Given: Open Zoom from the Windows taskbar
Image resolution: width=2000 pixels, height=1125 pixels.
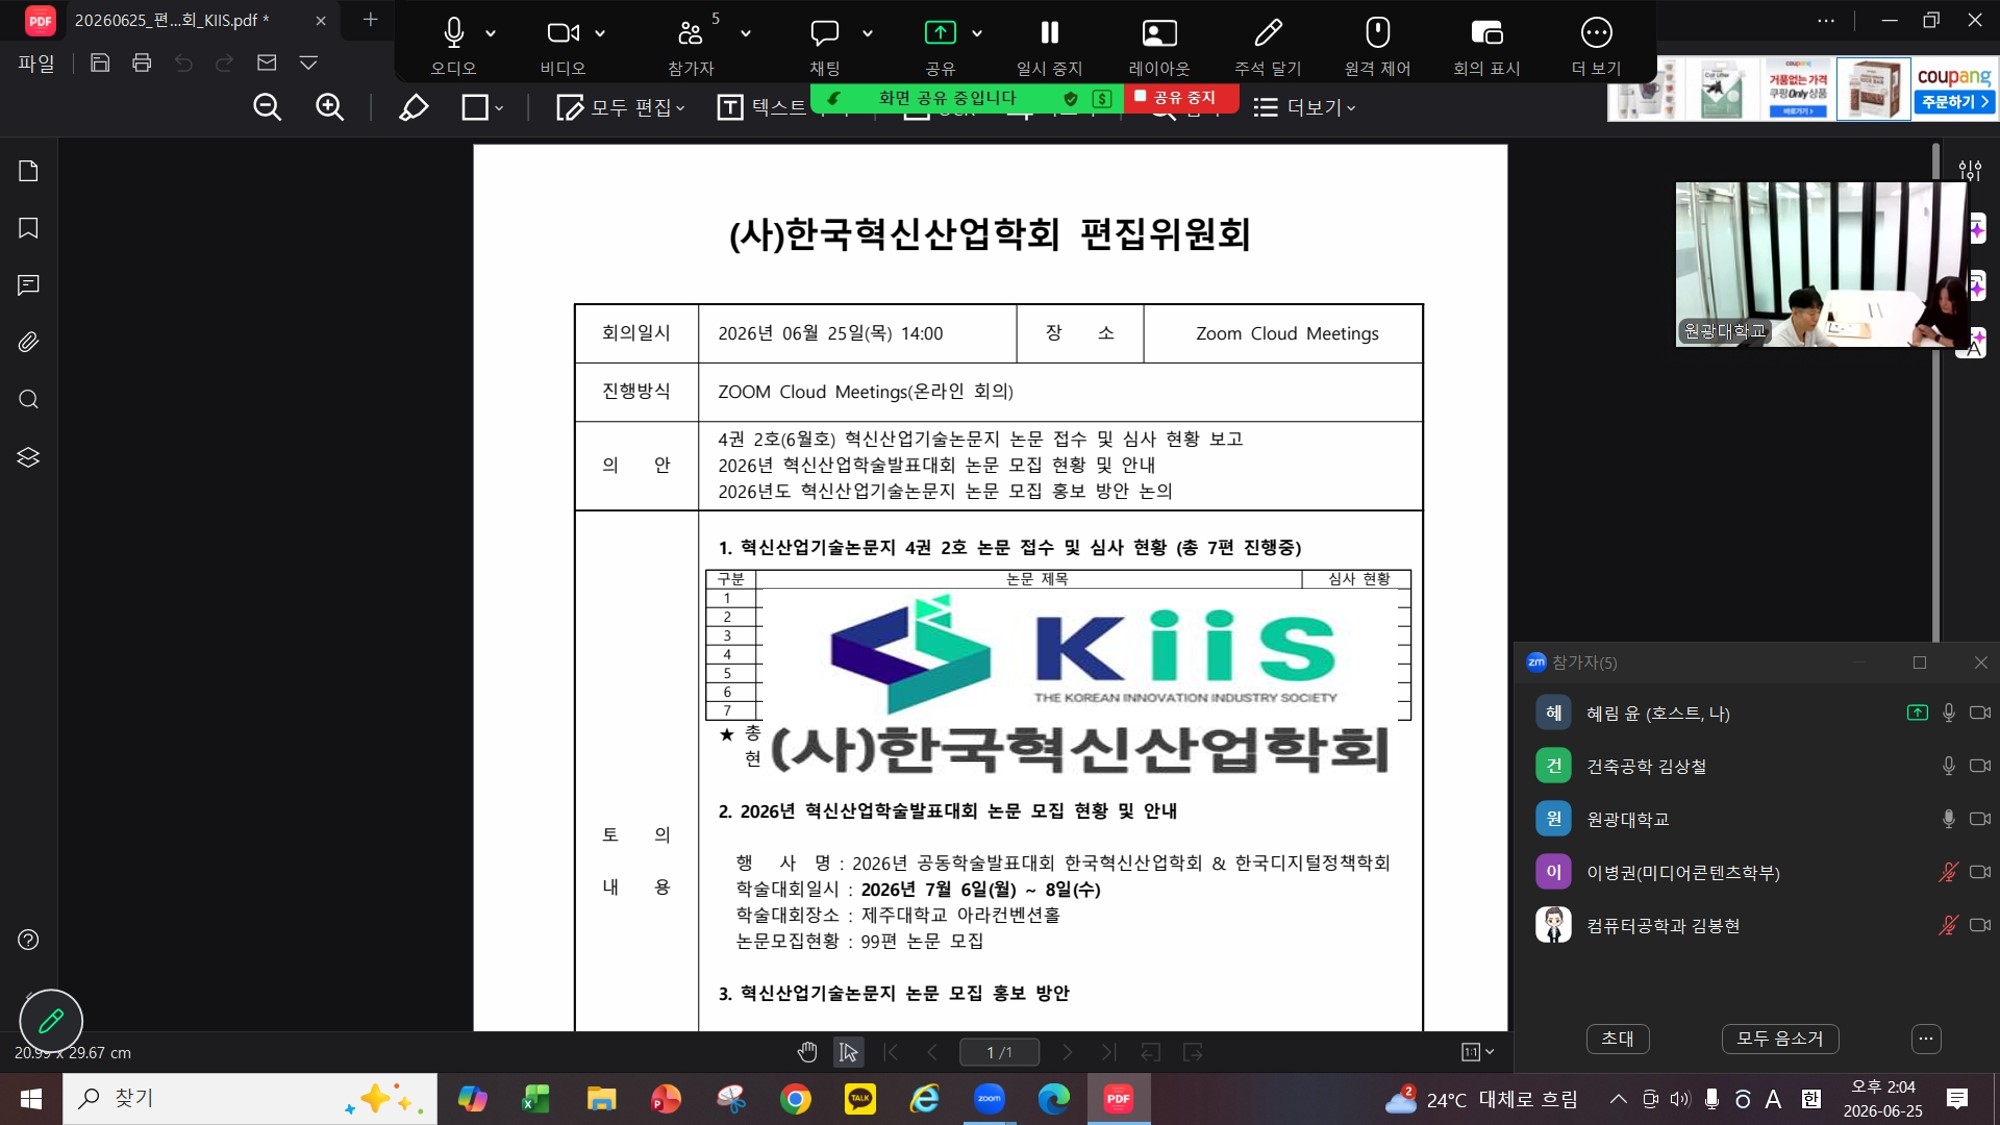Looking at the screenshot, I should pos(989,1098).
